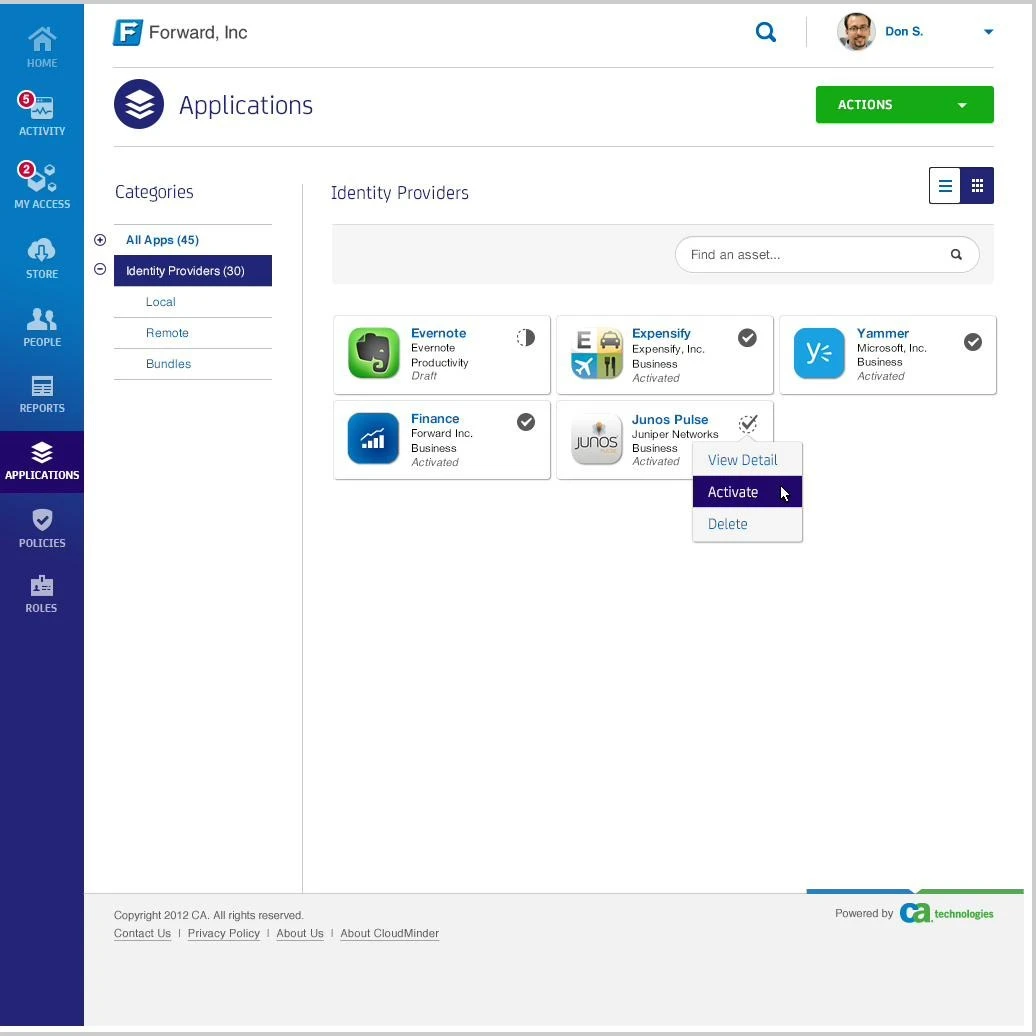This screenshot has width=1036, height=1036.
Task: Select the Remote subcategory
Action: click(x=167, y=333)
